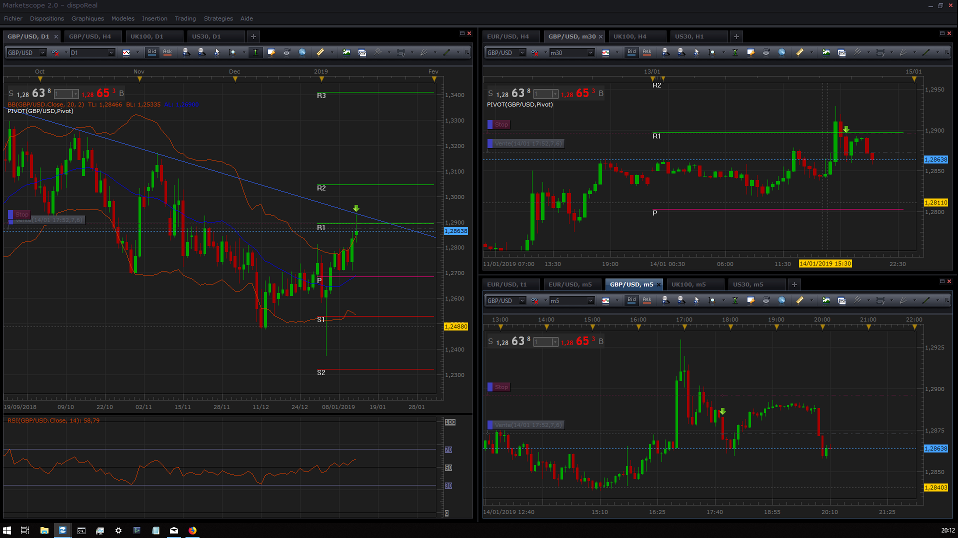The height and width of the screenshot is (538, 958).
Task: Select the ruler tool in m5 chart toolbar
Action: click(x=800, y=300)
